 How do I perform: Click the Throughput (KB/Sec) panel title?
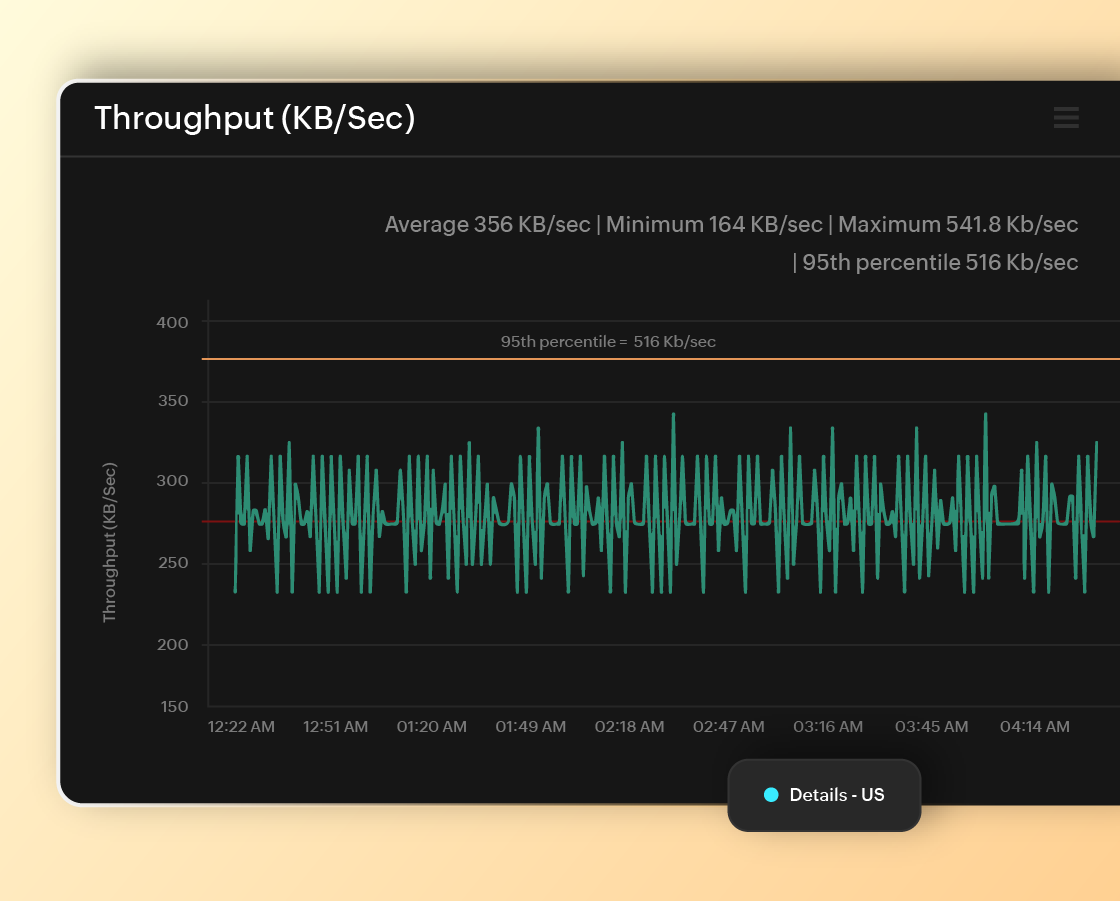tap(254, 118)
